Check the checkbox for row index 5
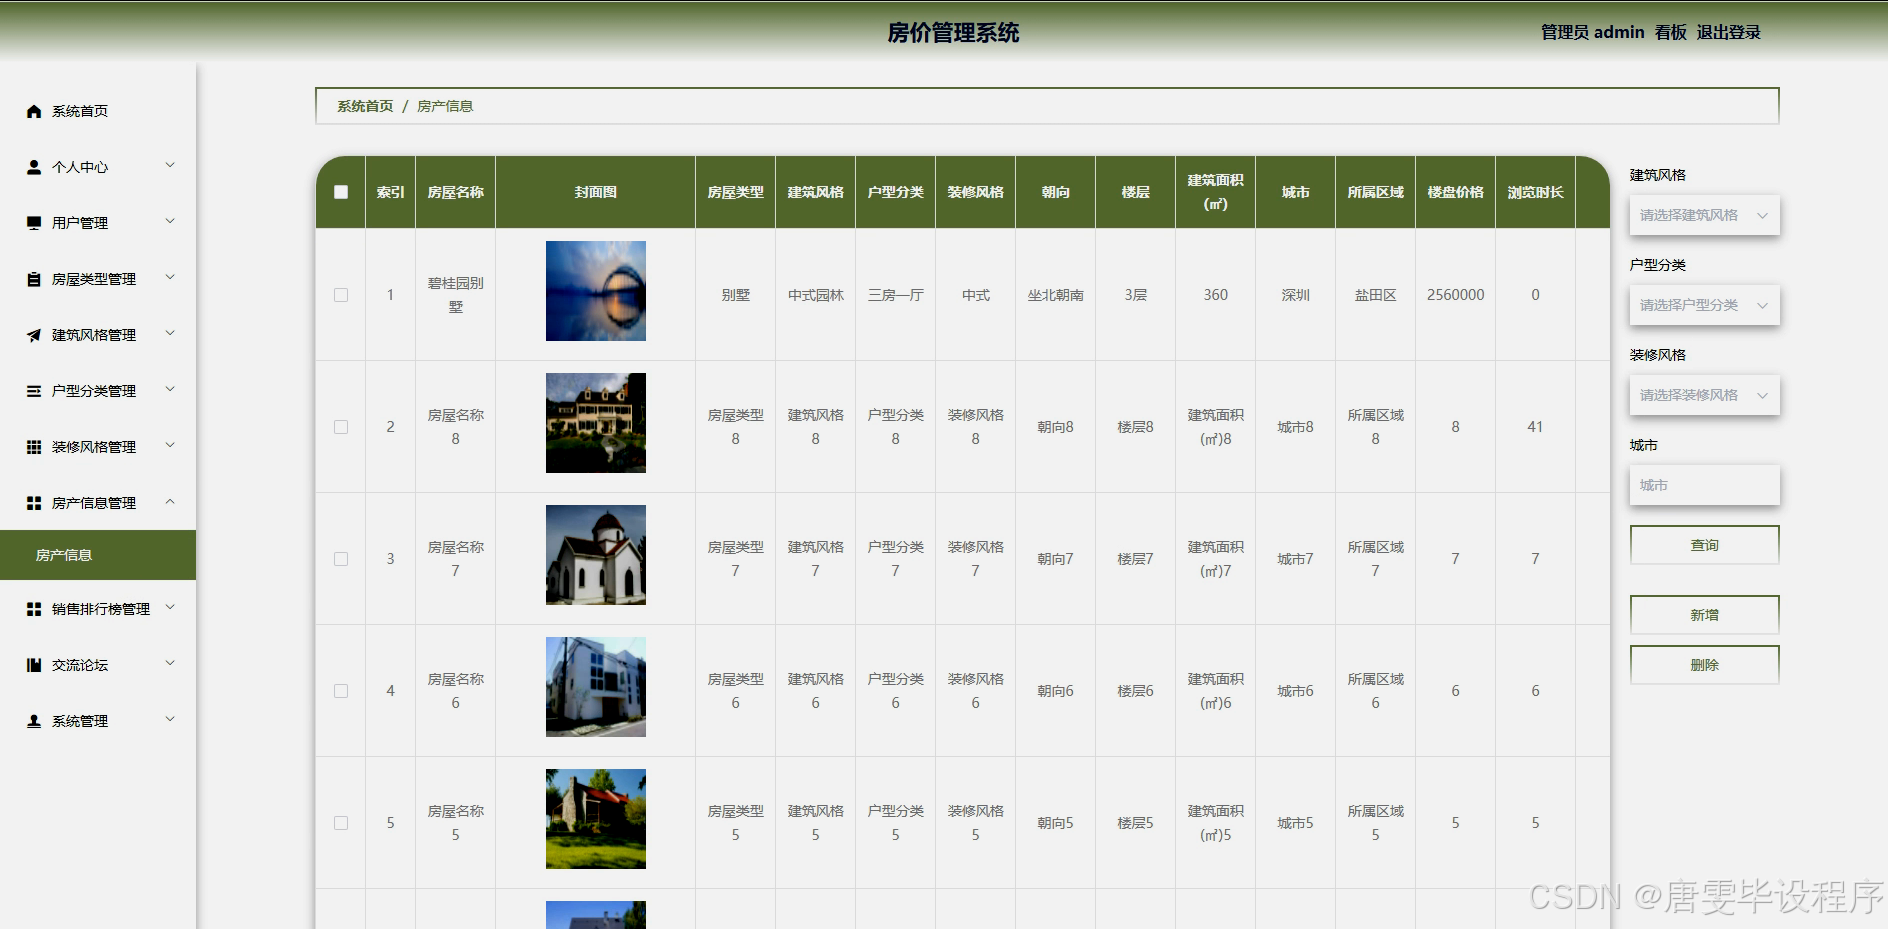The height and width of the screenshot is (929, 1888). click(341, 823)
